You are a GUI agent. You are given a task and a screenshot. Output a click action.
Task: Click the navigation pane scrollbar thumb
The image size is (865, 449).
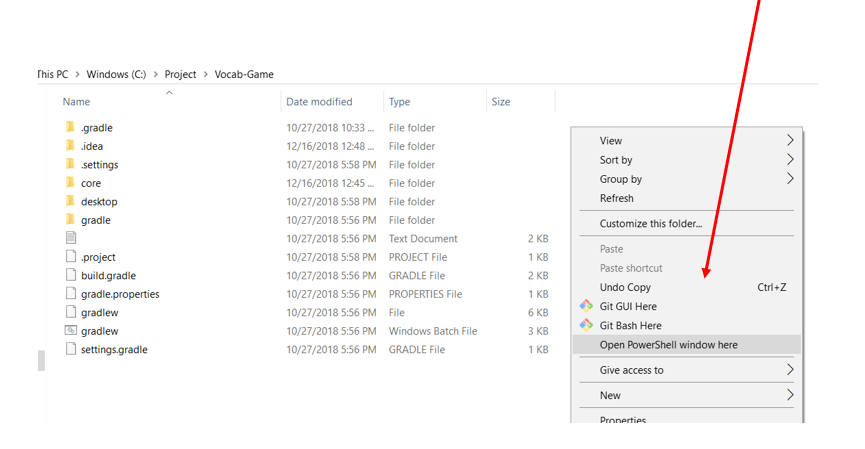(x=41, y=361)
